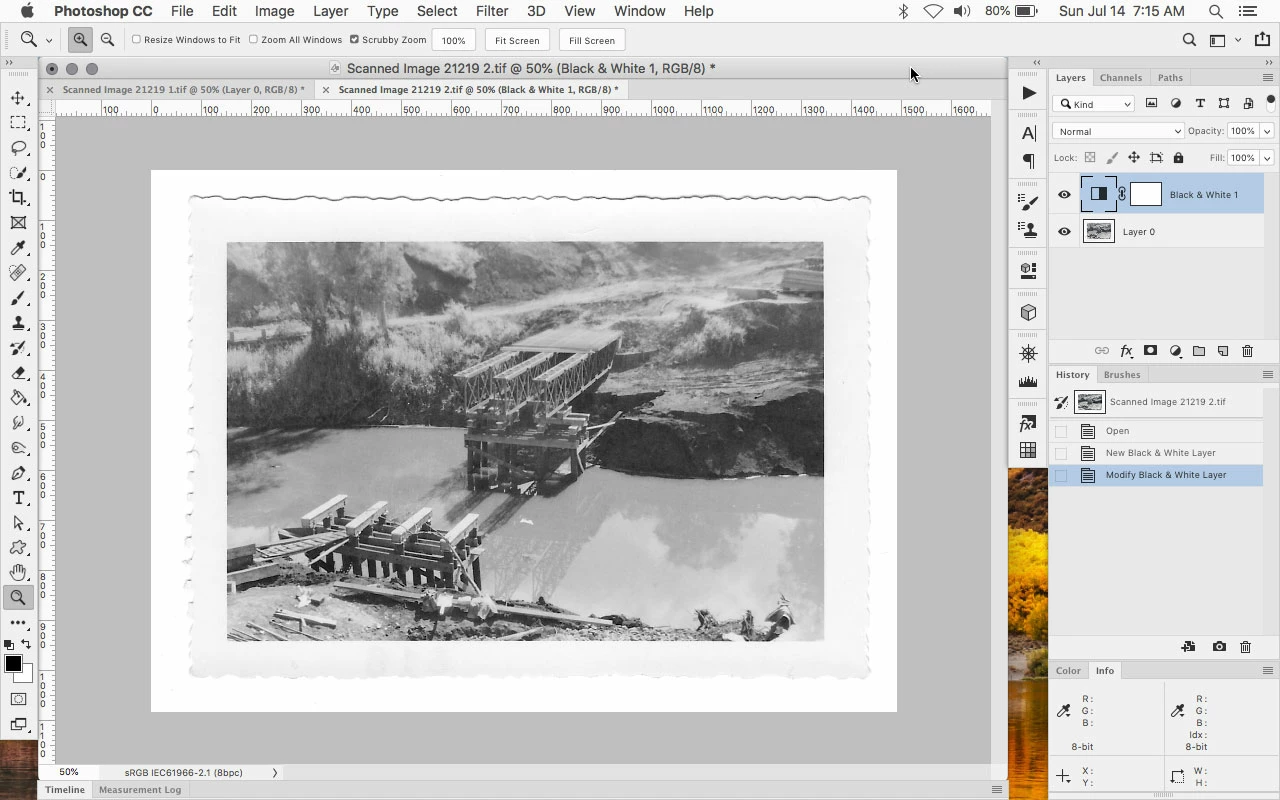Image resolution: width=1280 pixels, height=800 pixels.
Task: Click the Fit Screen button
Action: [x=517, y=40]
